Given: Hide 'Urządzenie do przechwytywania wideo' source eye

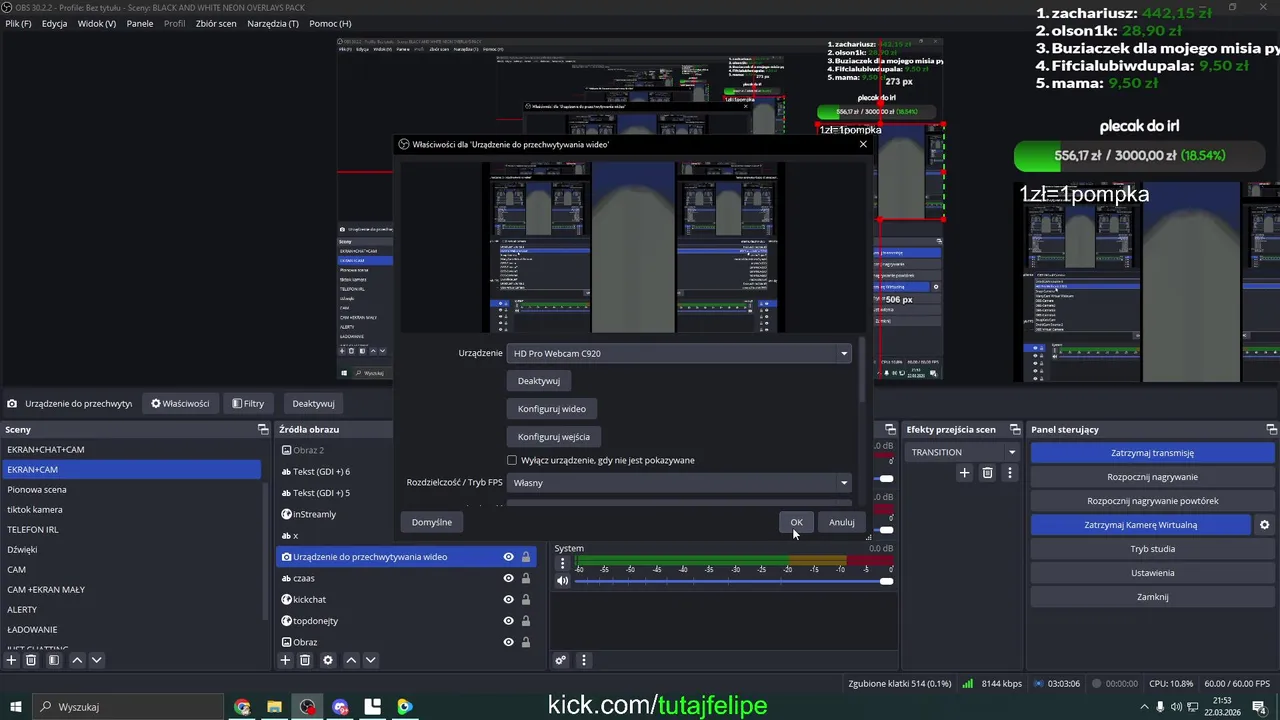Looking at the screenshot, I should (508, 557).
